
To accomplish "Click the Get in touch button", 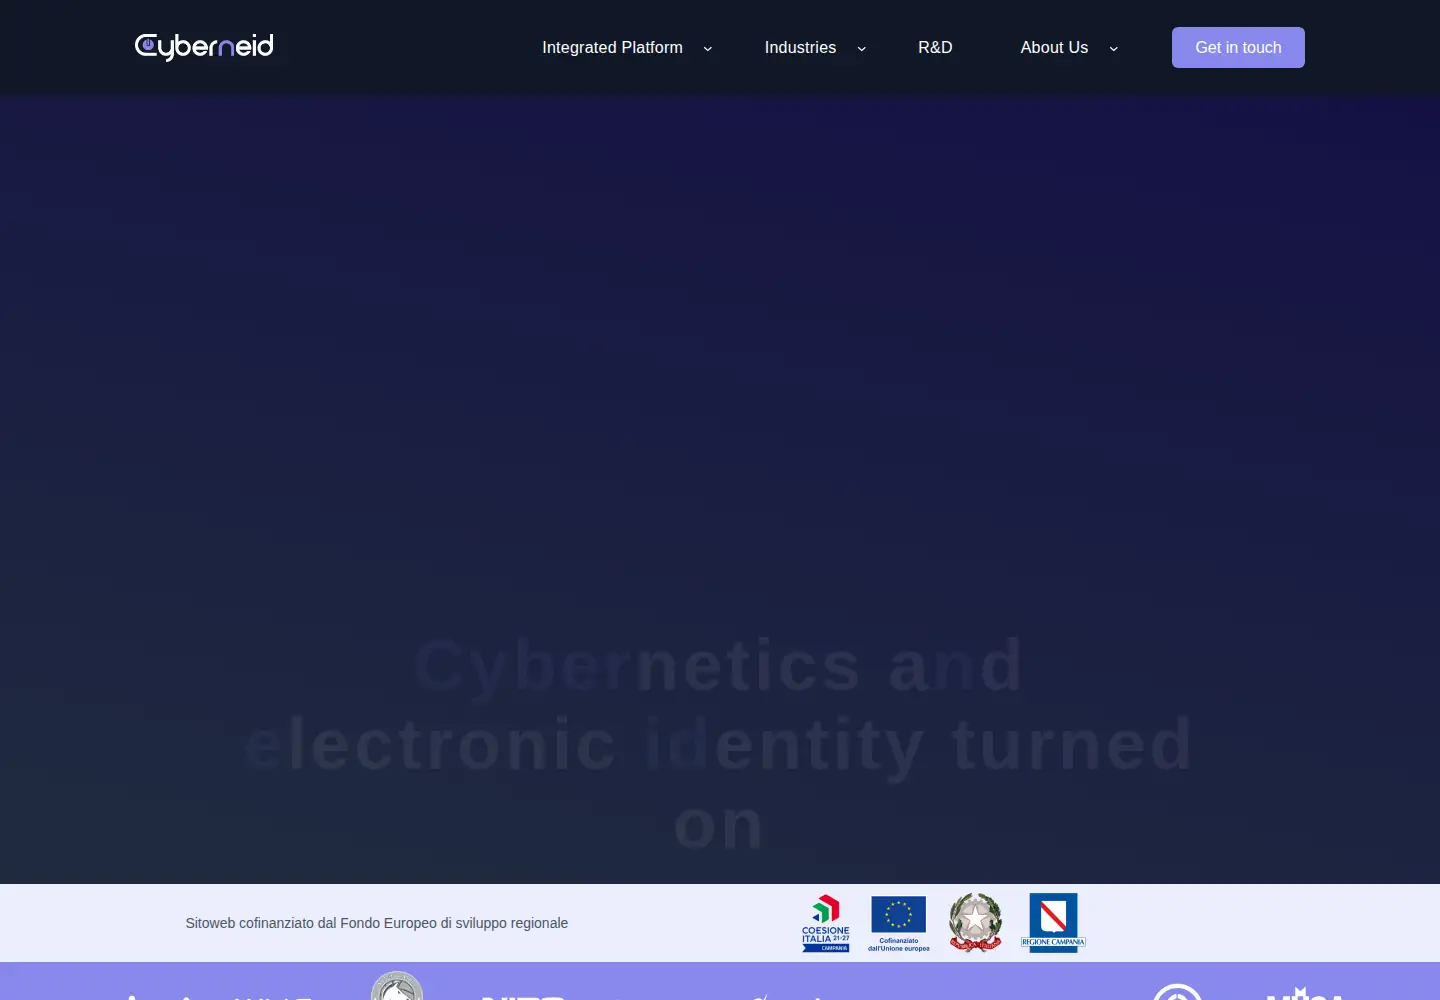I will tap(1238, 48).
